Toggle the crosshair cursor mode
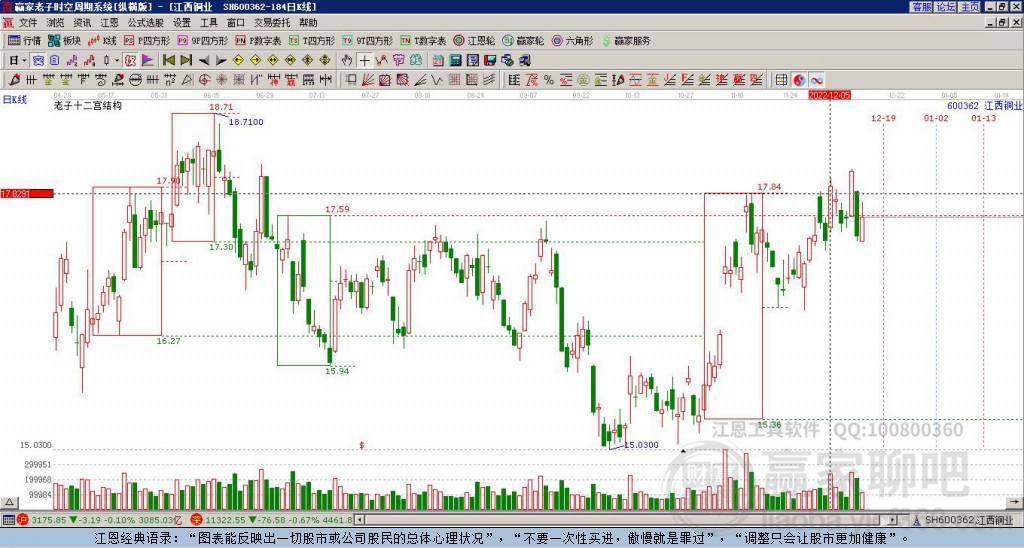The width and height of the screenshot is (1024, 548). click(365, 60)
